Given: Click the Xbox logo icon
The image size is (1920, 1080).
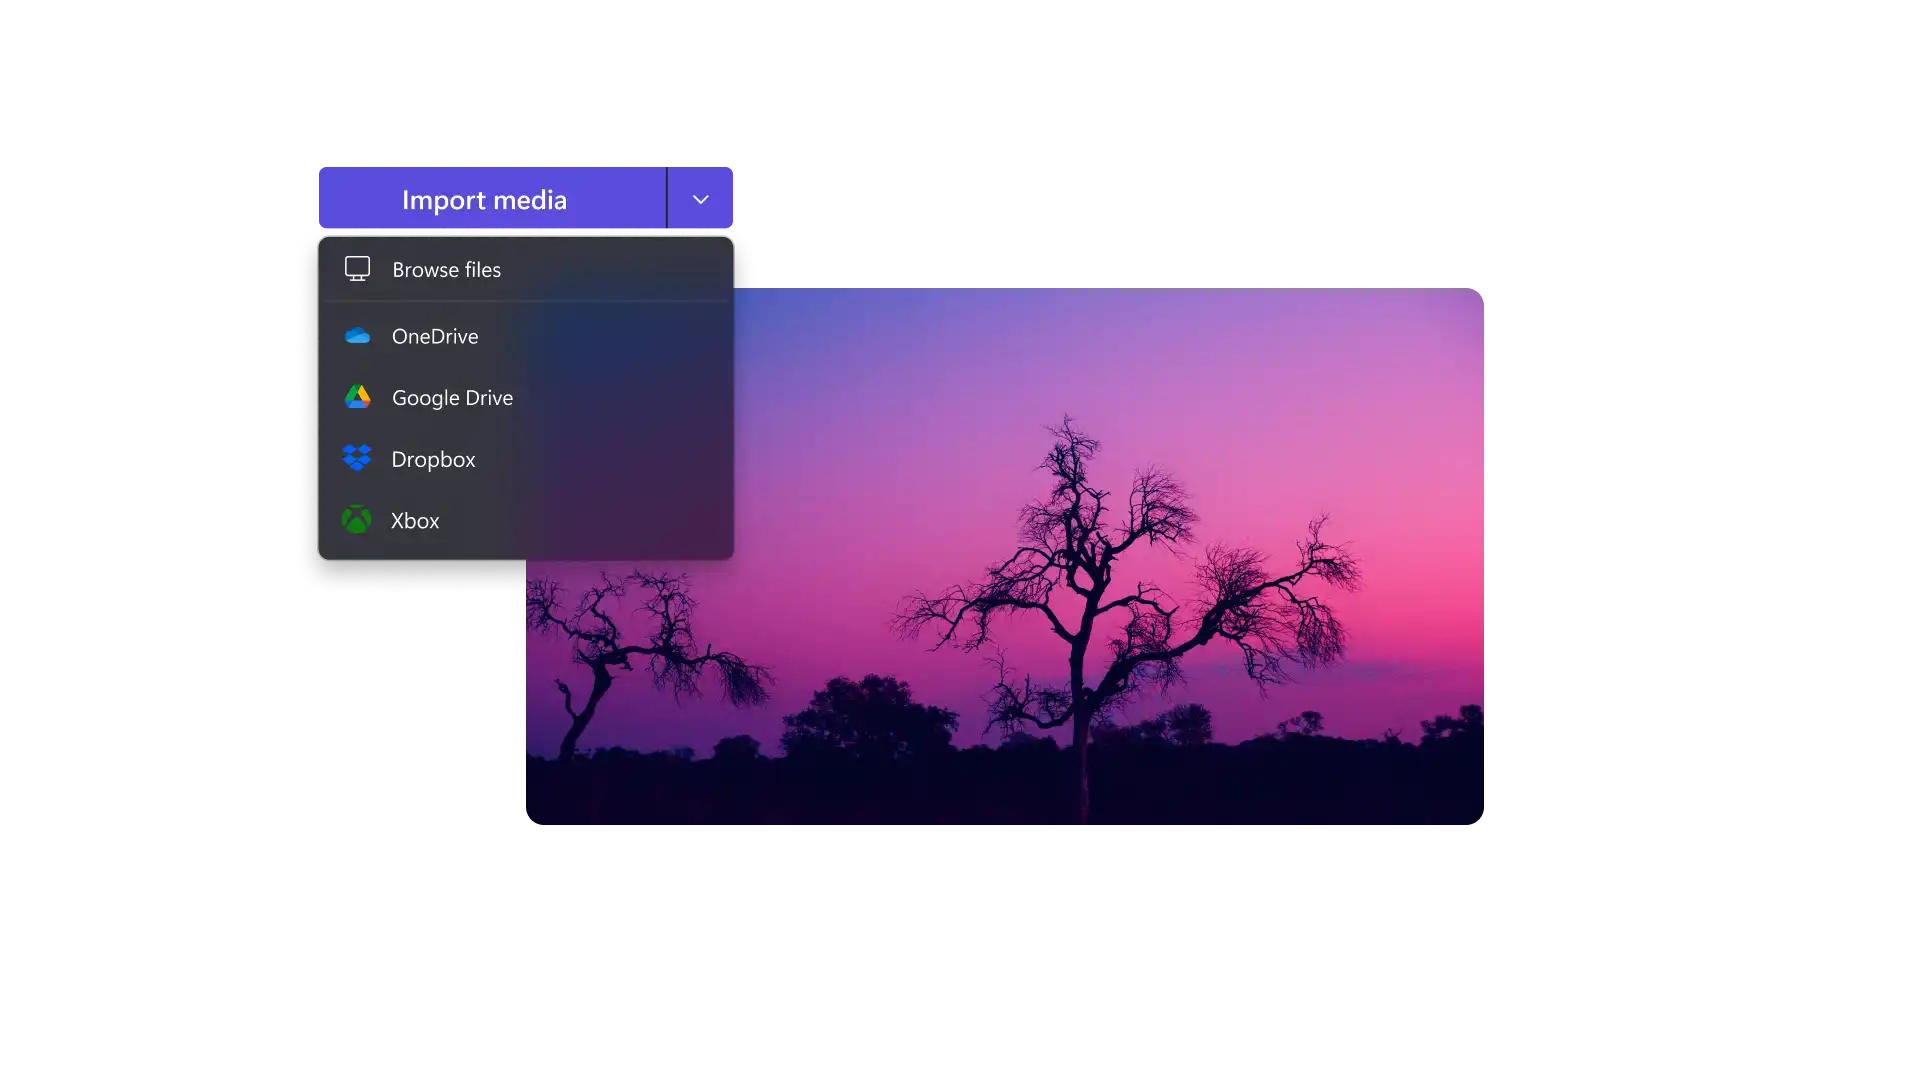Looking at the screenshot, I should click(x=356, y=520).
